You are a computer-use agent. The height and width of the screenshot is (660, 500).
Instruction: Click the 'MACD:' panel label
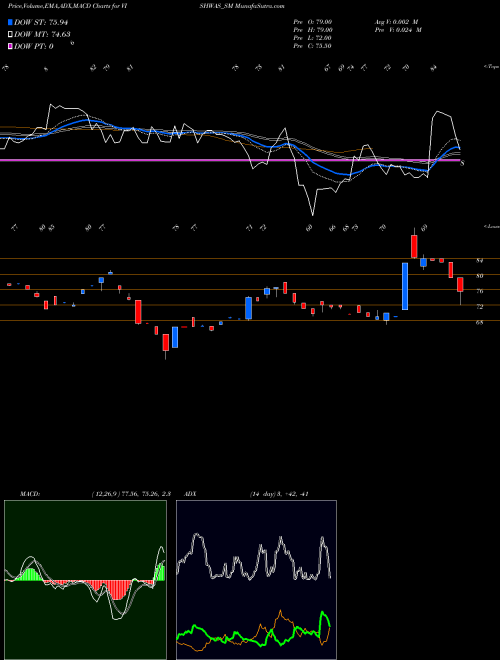pos(29,494)
